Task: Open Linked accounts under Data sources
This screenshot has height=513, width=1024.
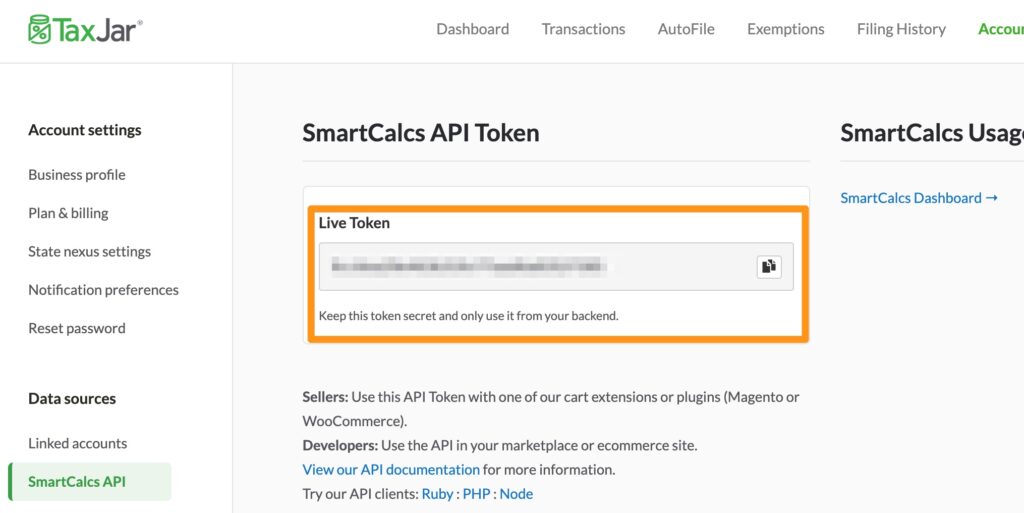Action: tap(77, 443)
